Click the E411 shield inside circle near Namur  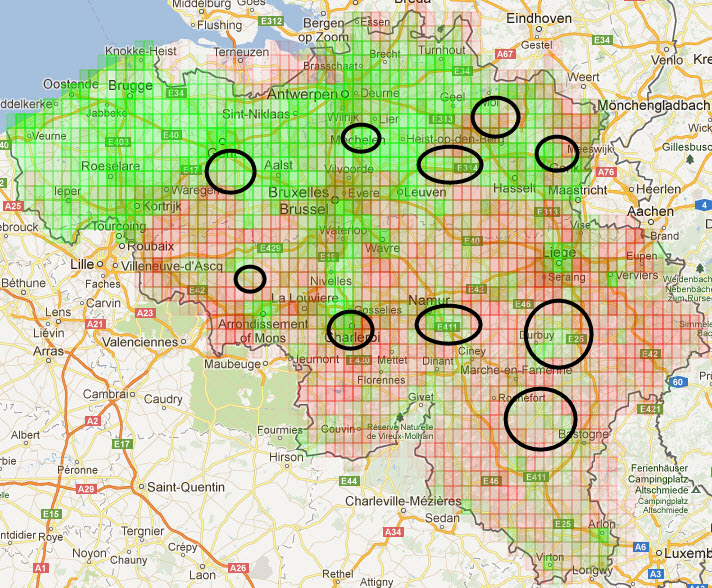click(447, 327)
